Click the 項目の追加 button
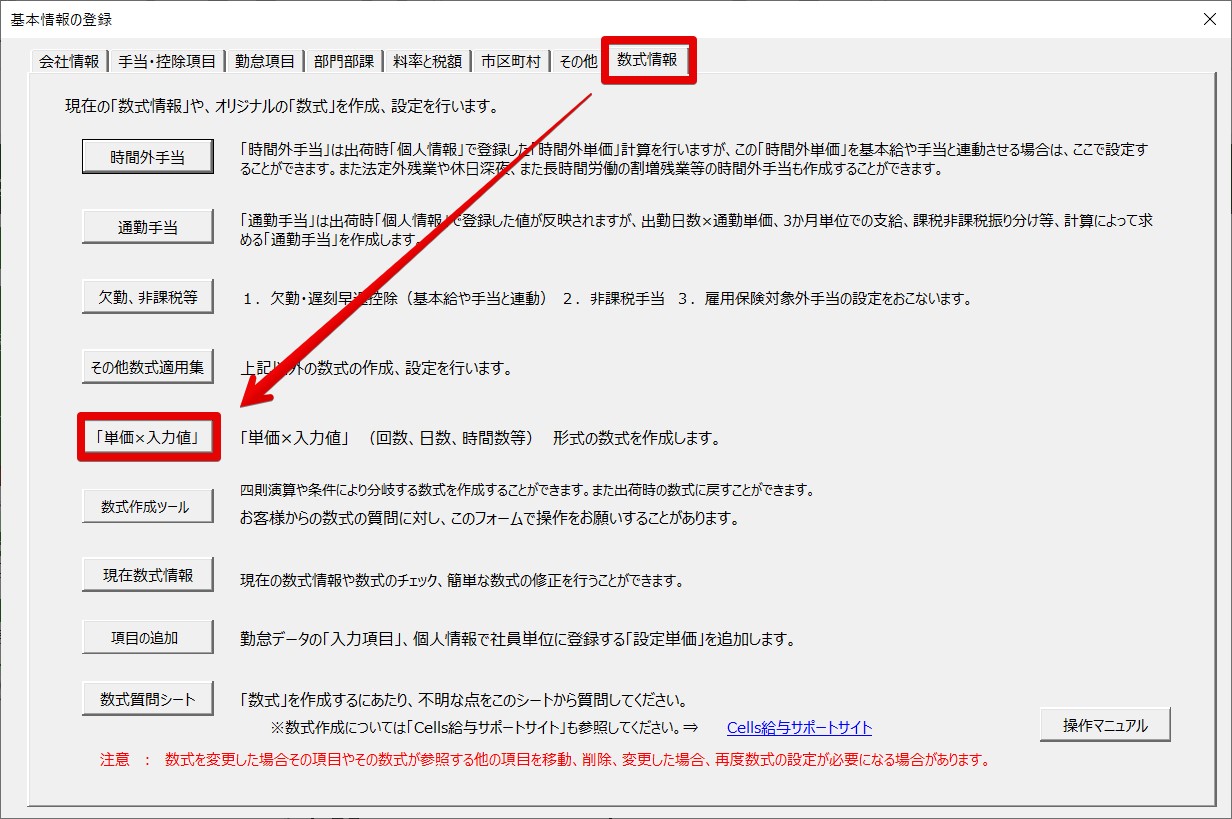 [147, 637]
